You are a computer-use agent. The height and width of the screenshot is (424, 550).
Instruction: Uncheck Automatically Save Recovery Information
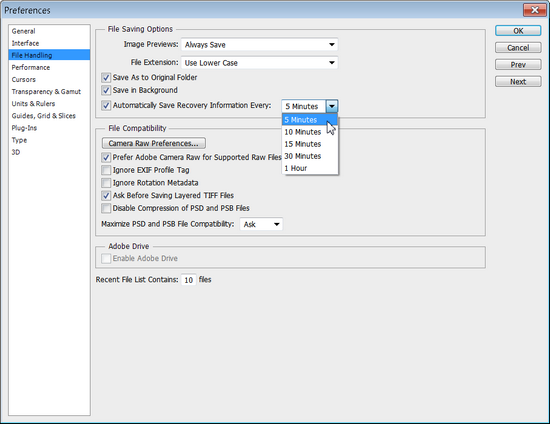pos(106,105)
